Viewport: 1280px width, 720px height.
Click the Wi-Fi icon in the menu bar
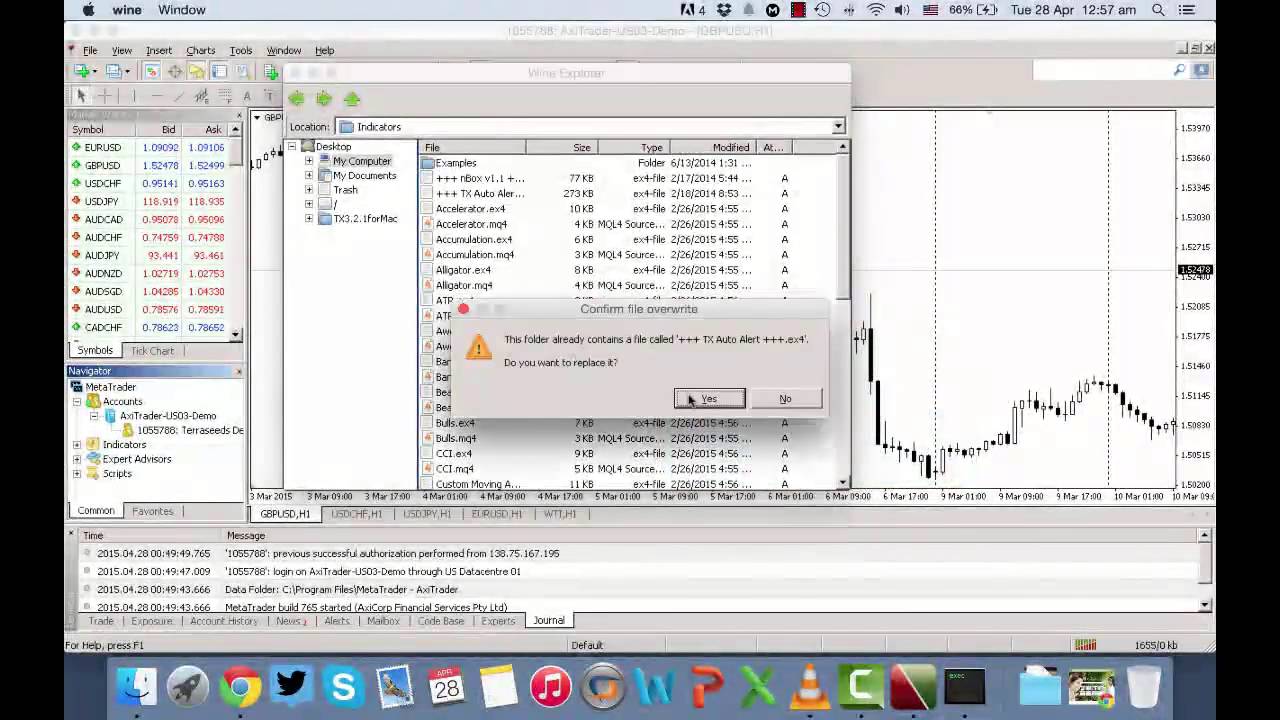(x=876, y=10)
